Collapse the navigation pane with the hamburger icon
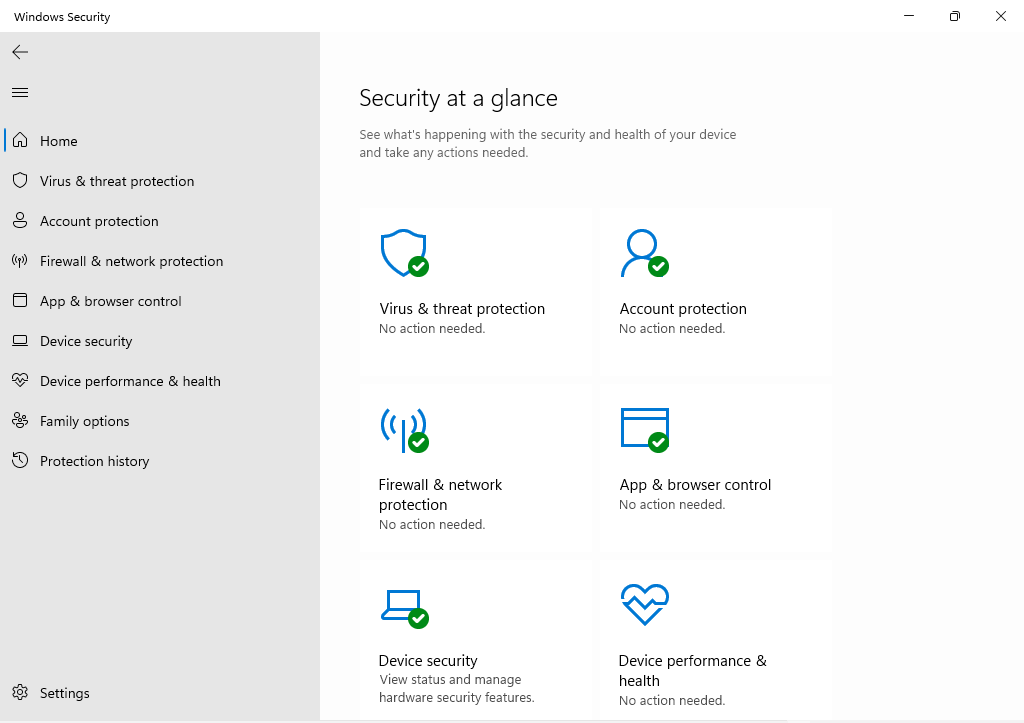This screenshot has height=723, width=1024. tap(19, 91)
